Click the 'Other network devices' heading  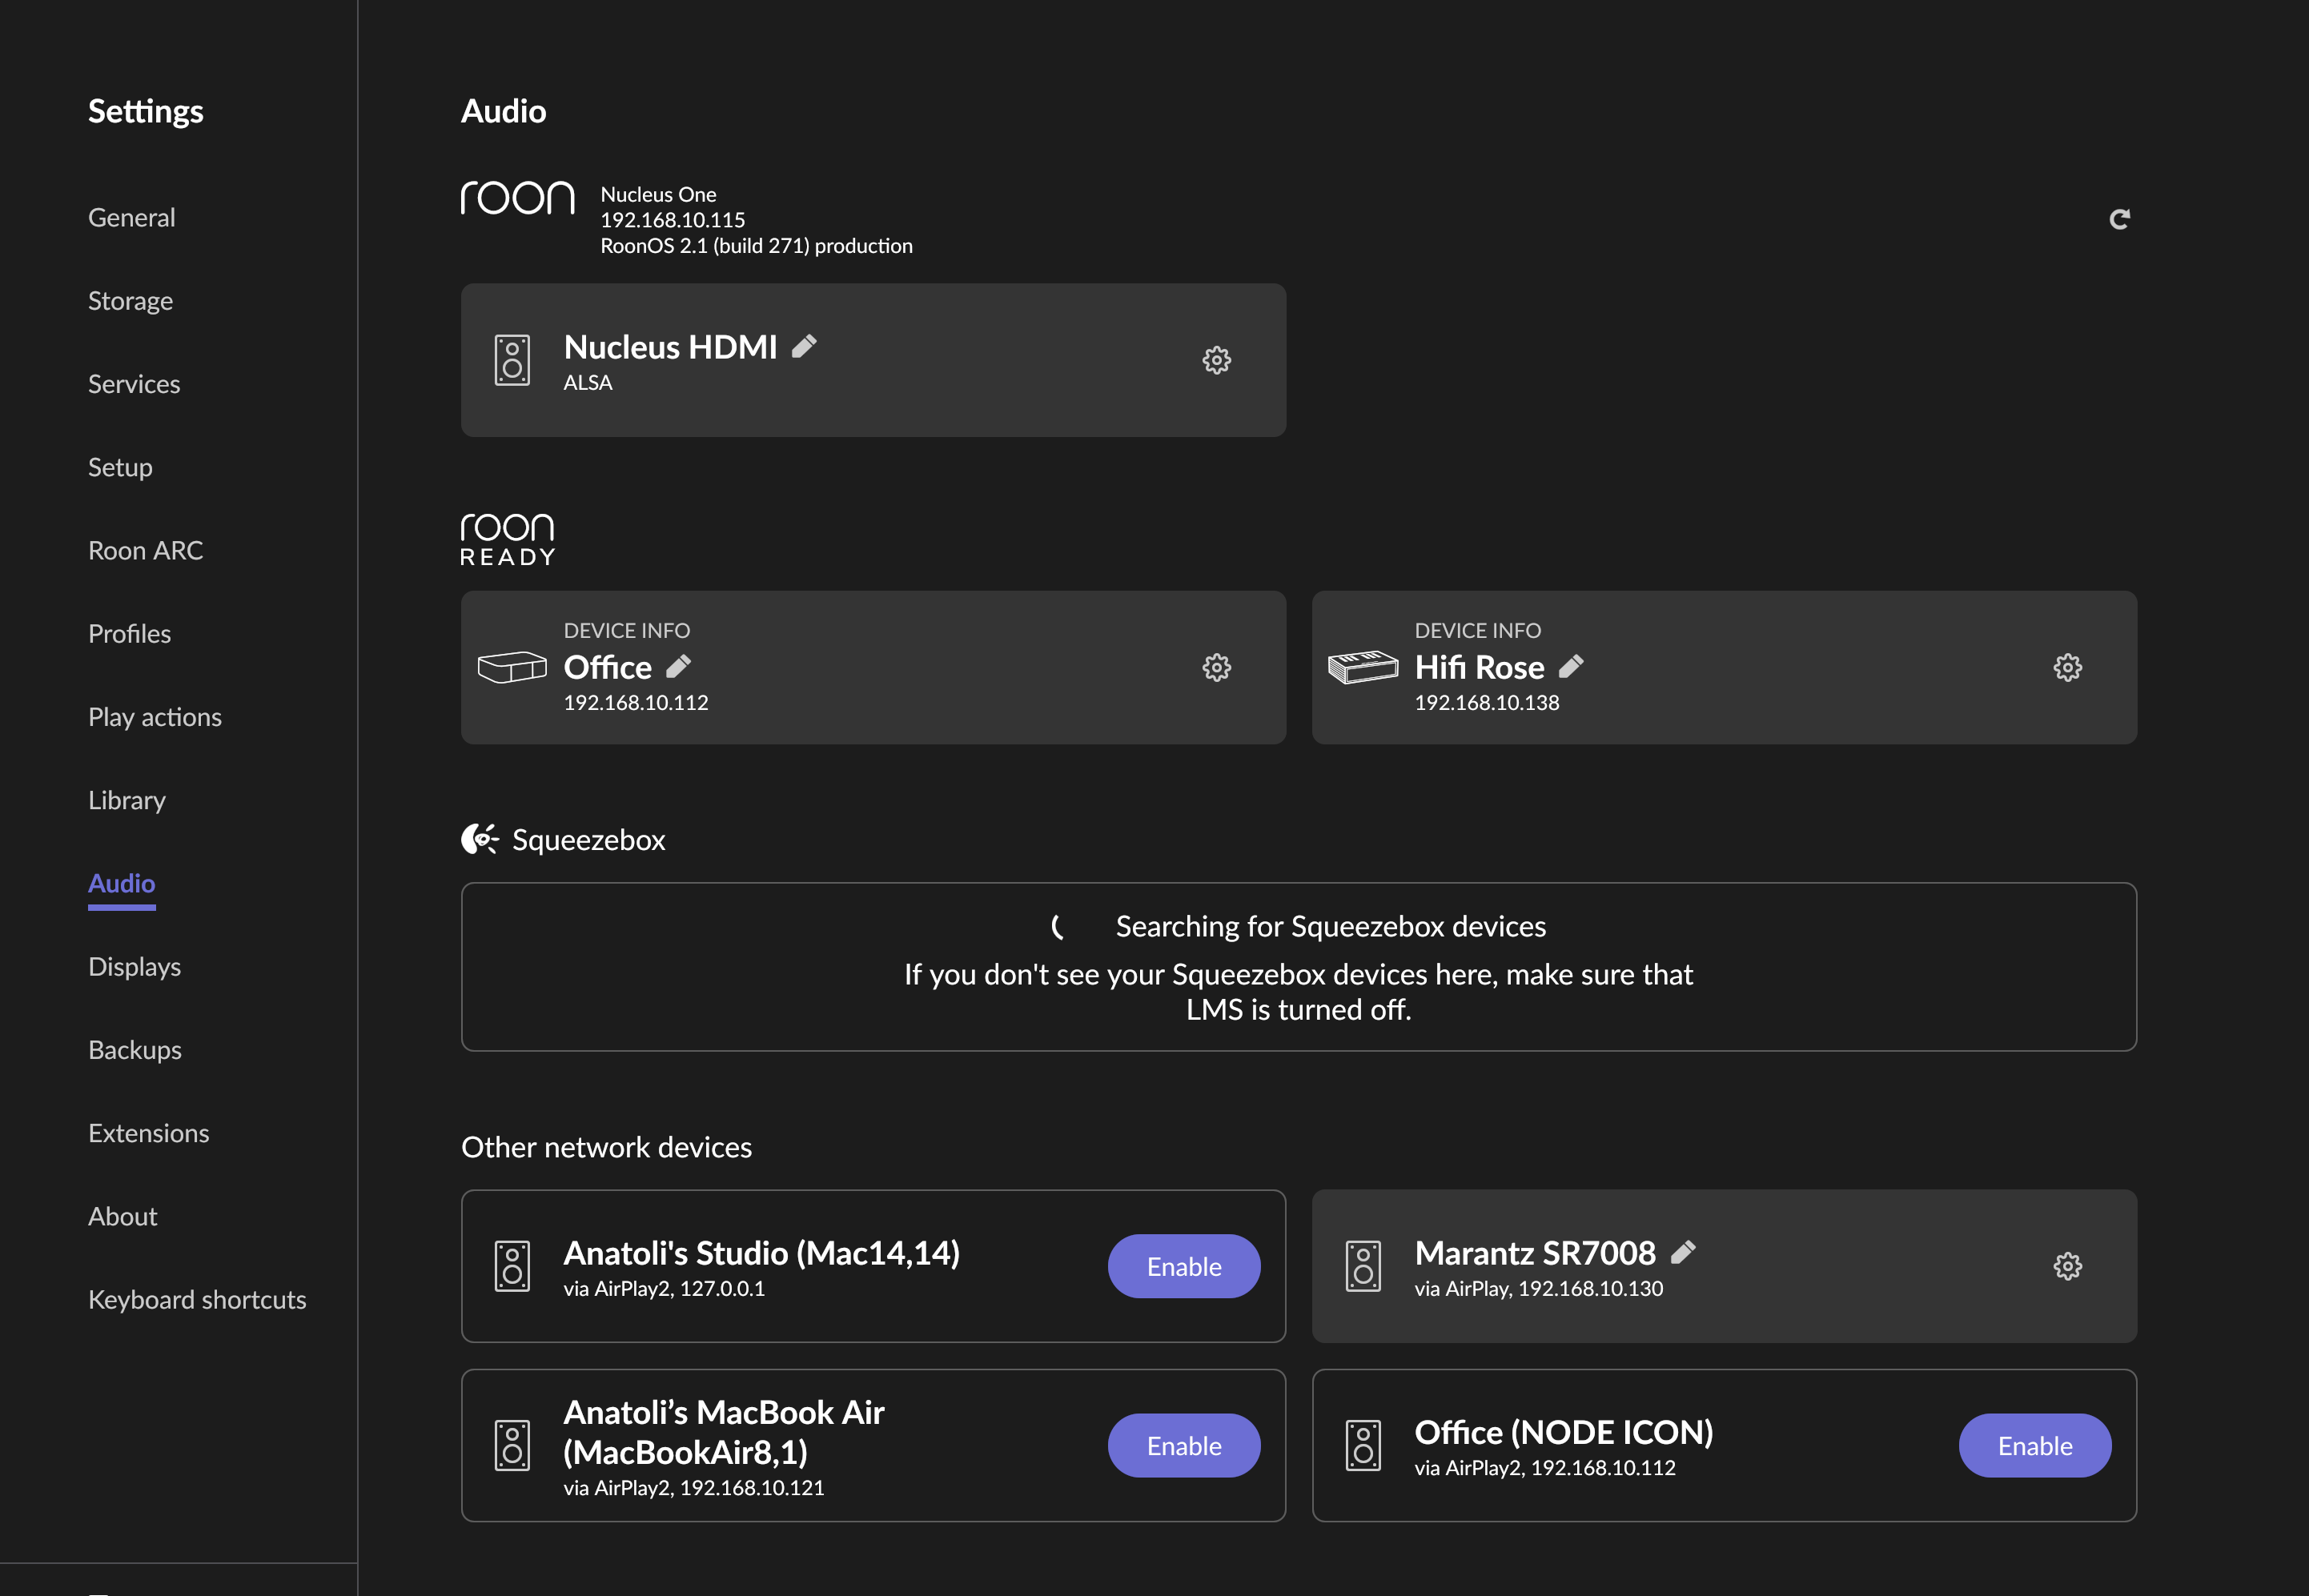coord(606,1146)
